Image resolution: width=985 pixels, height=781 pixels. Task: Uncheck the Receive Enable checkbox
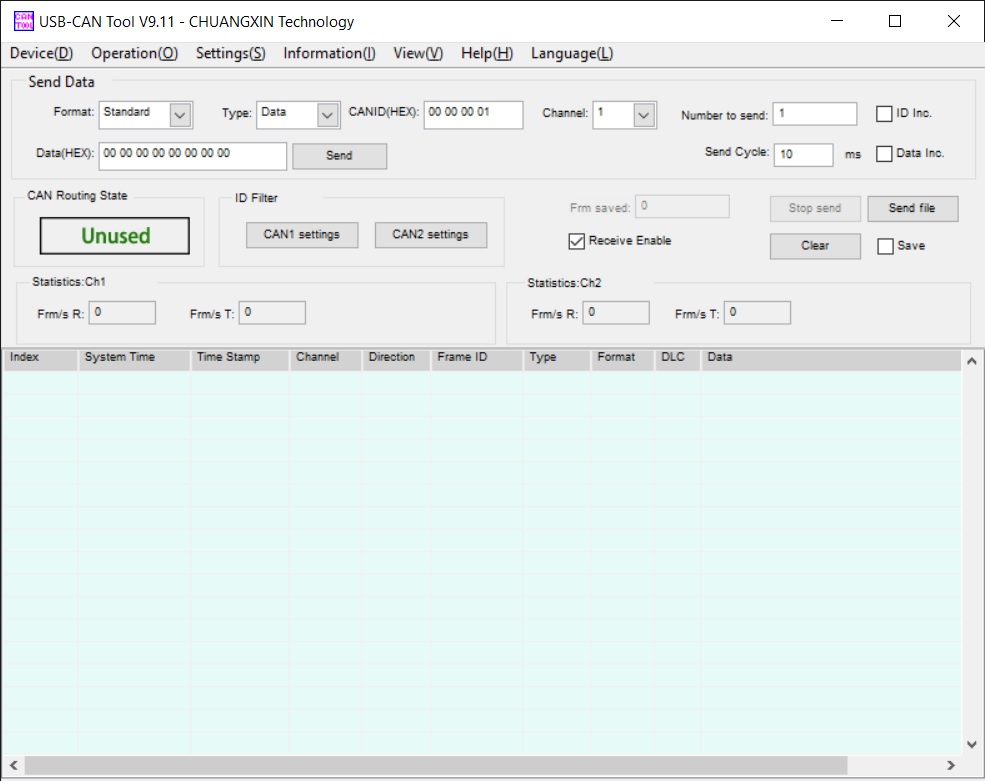point(576,241)
